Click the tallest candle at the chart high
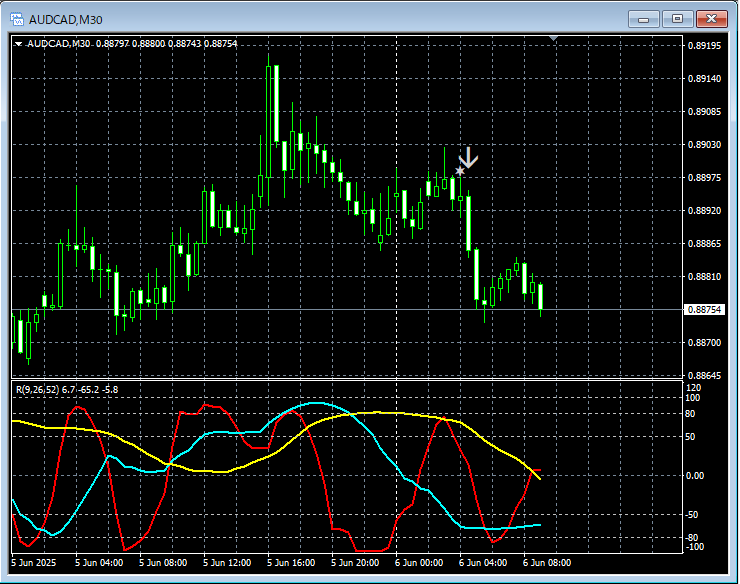 [x=269, y=122]
